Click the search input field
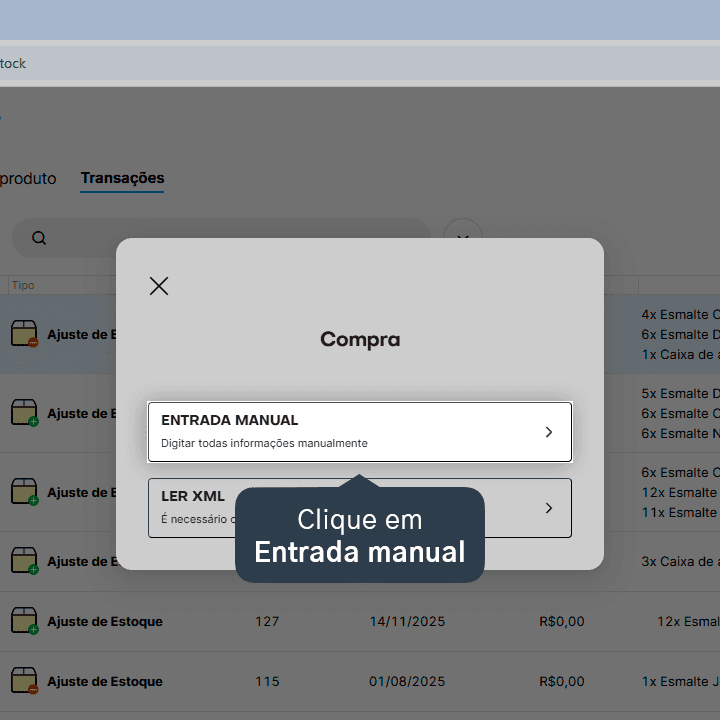The width and height of the screenshot is (720, 720). click(x=220, y=238)
